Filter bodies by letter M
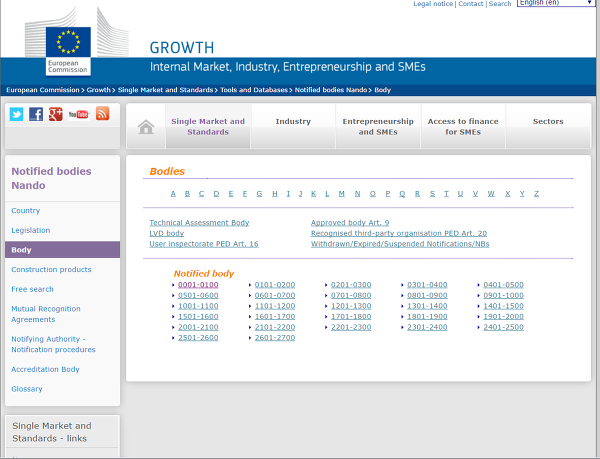The image size is (600, 459). point(342,194)
